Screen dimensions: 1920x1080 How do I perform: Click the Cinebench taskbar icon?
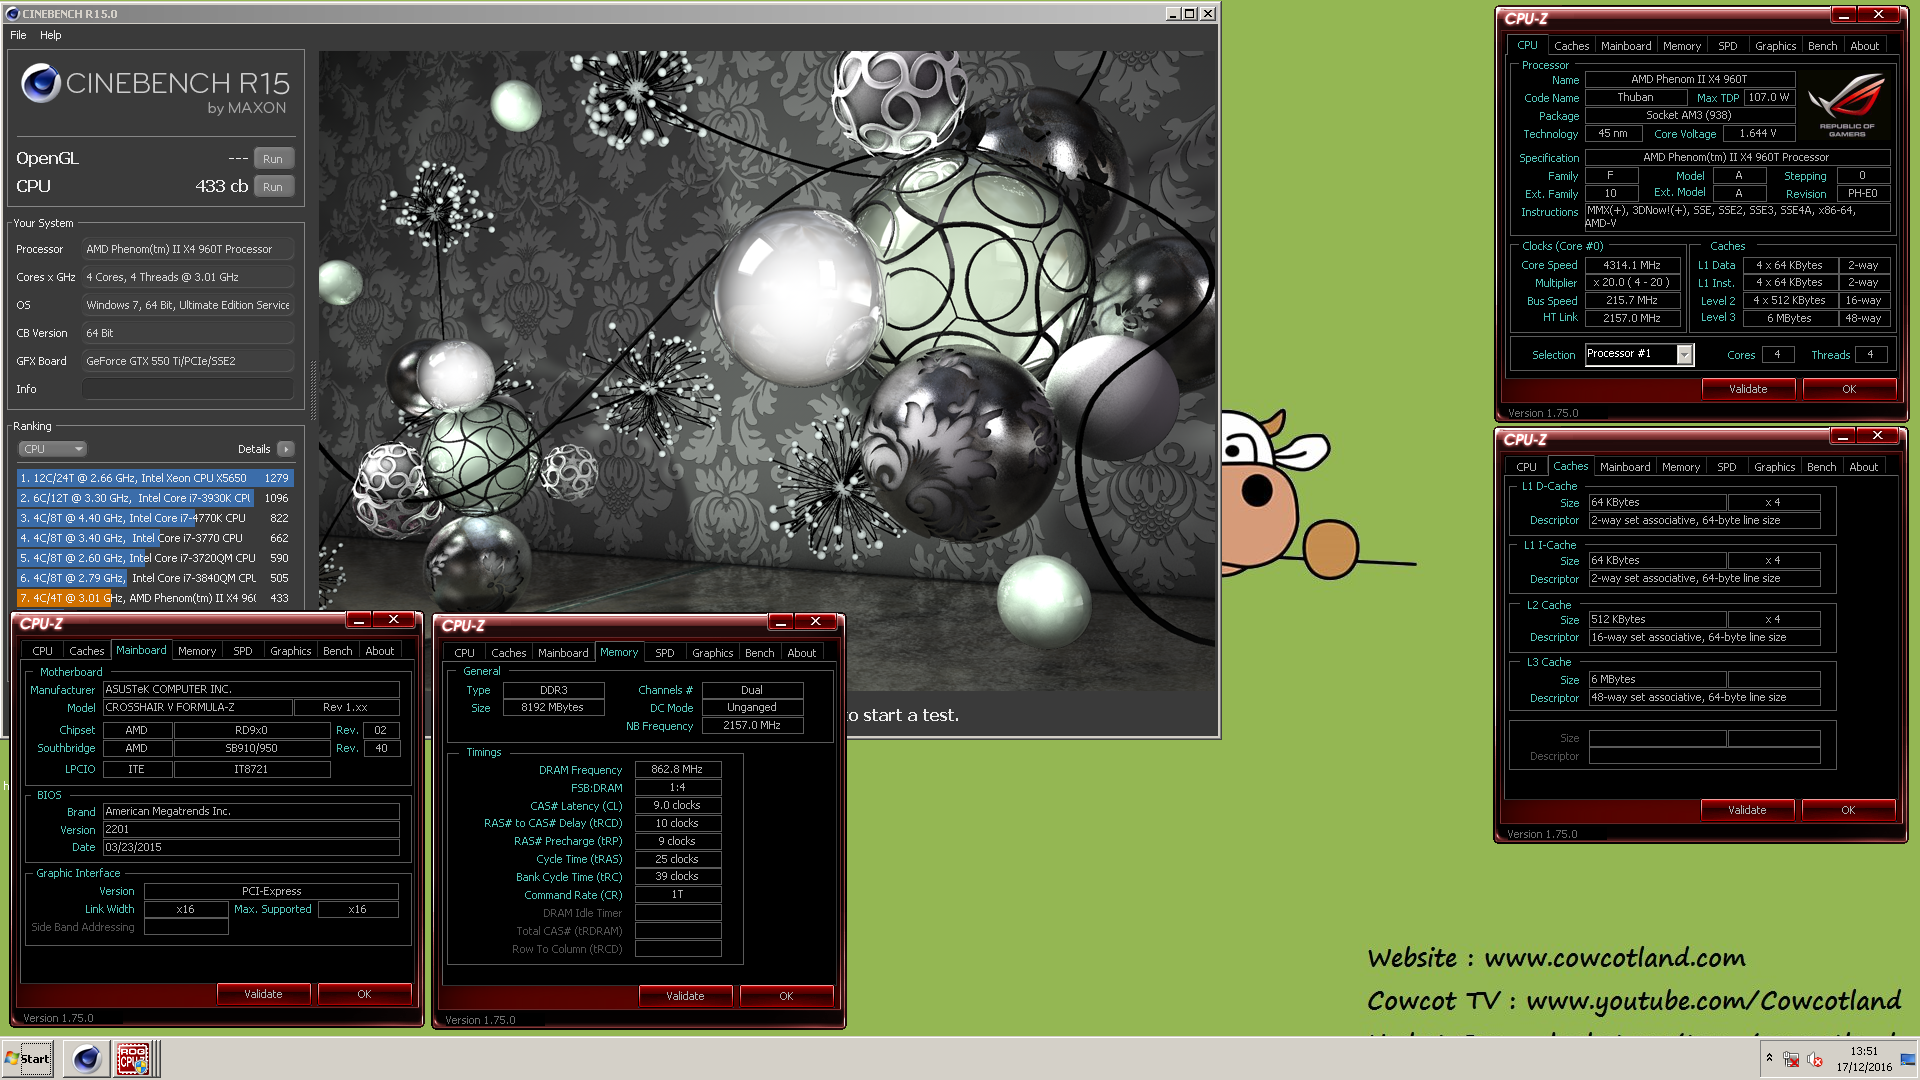pos(87,1059)
